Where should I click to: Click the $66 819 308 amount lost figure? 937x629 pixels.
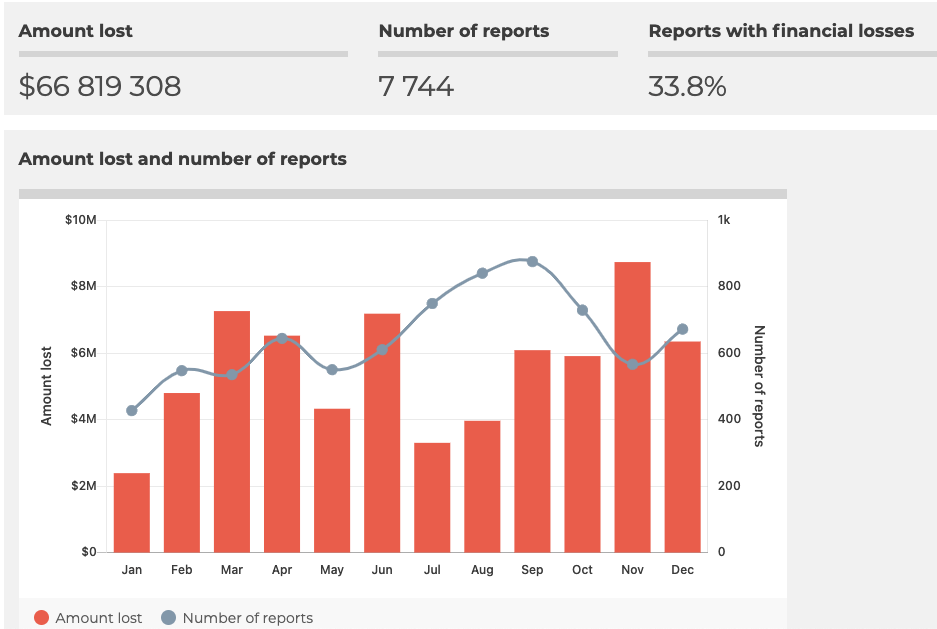(100, 86)
